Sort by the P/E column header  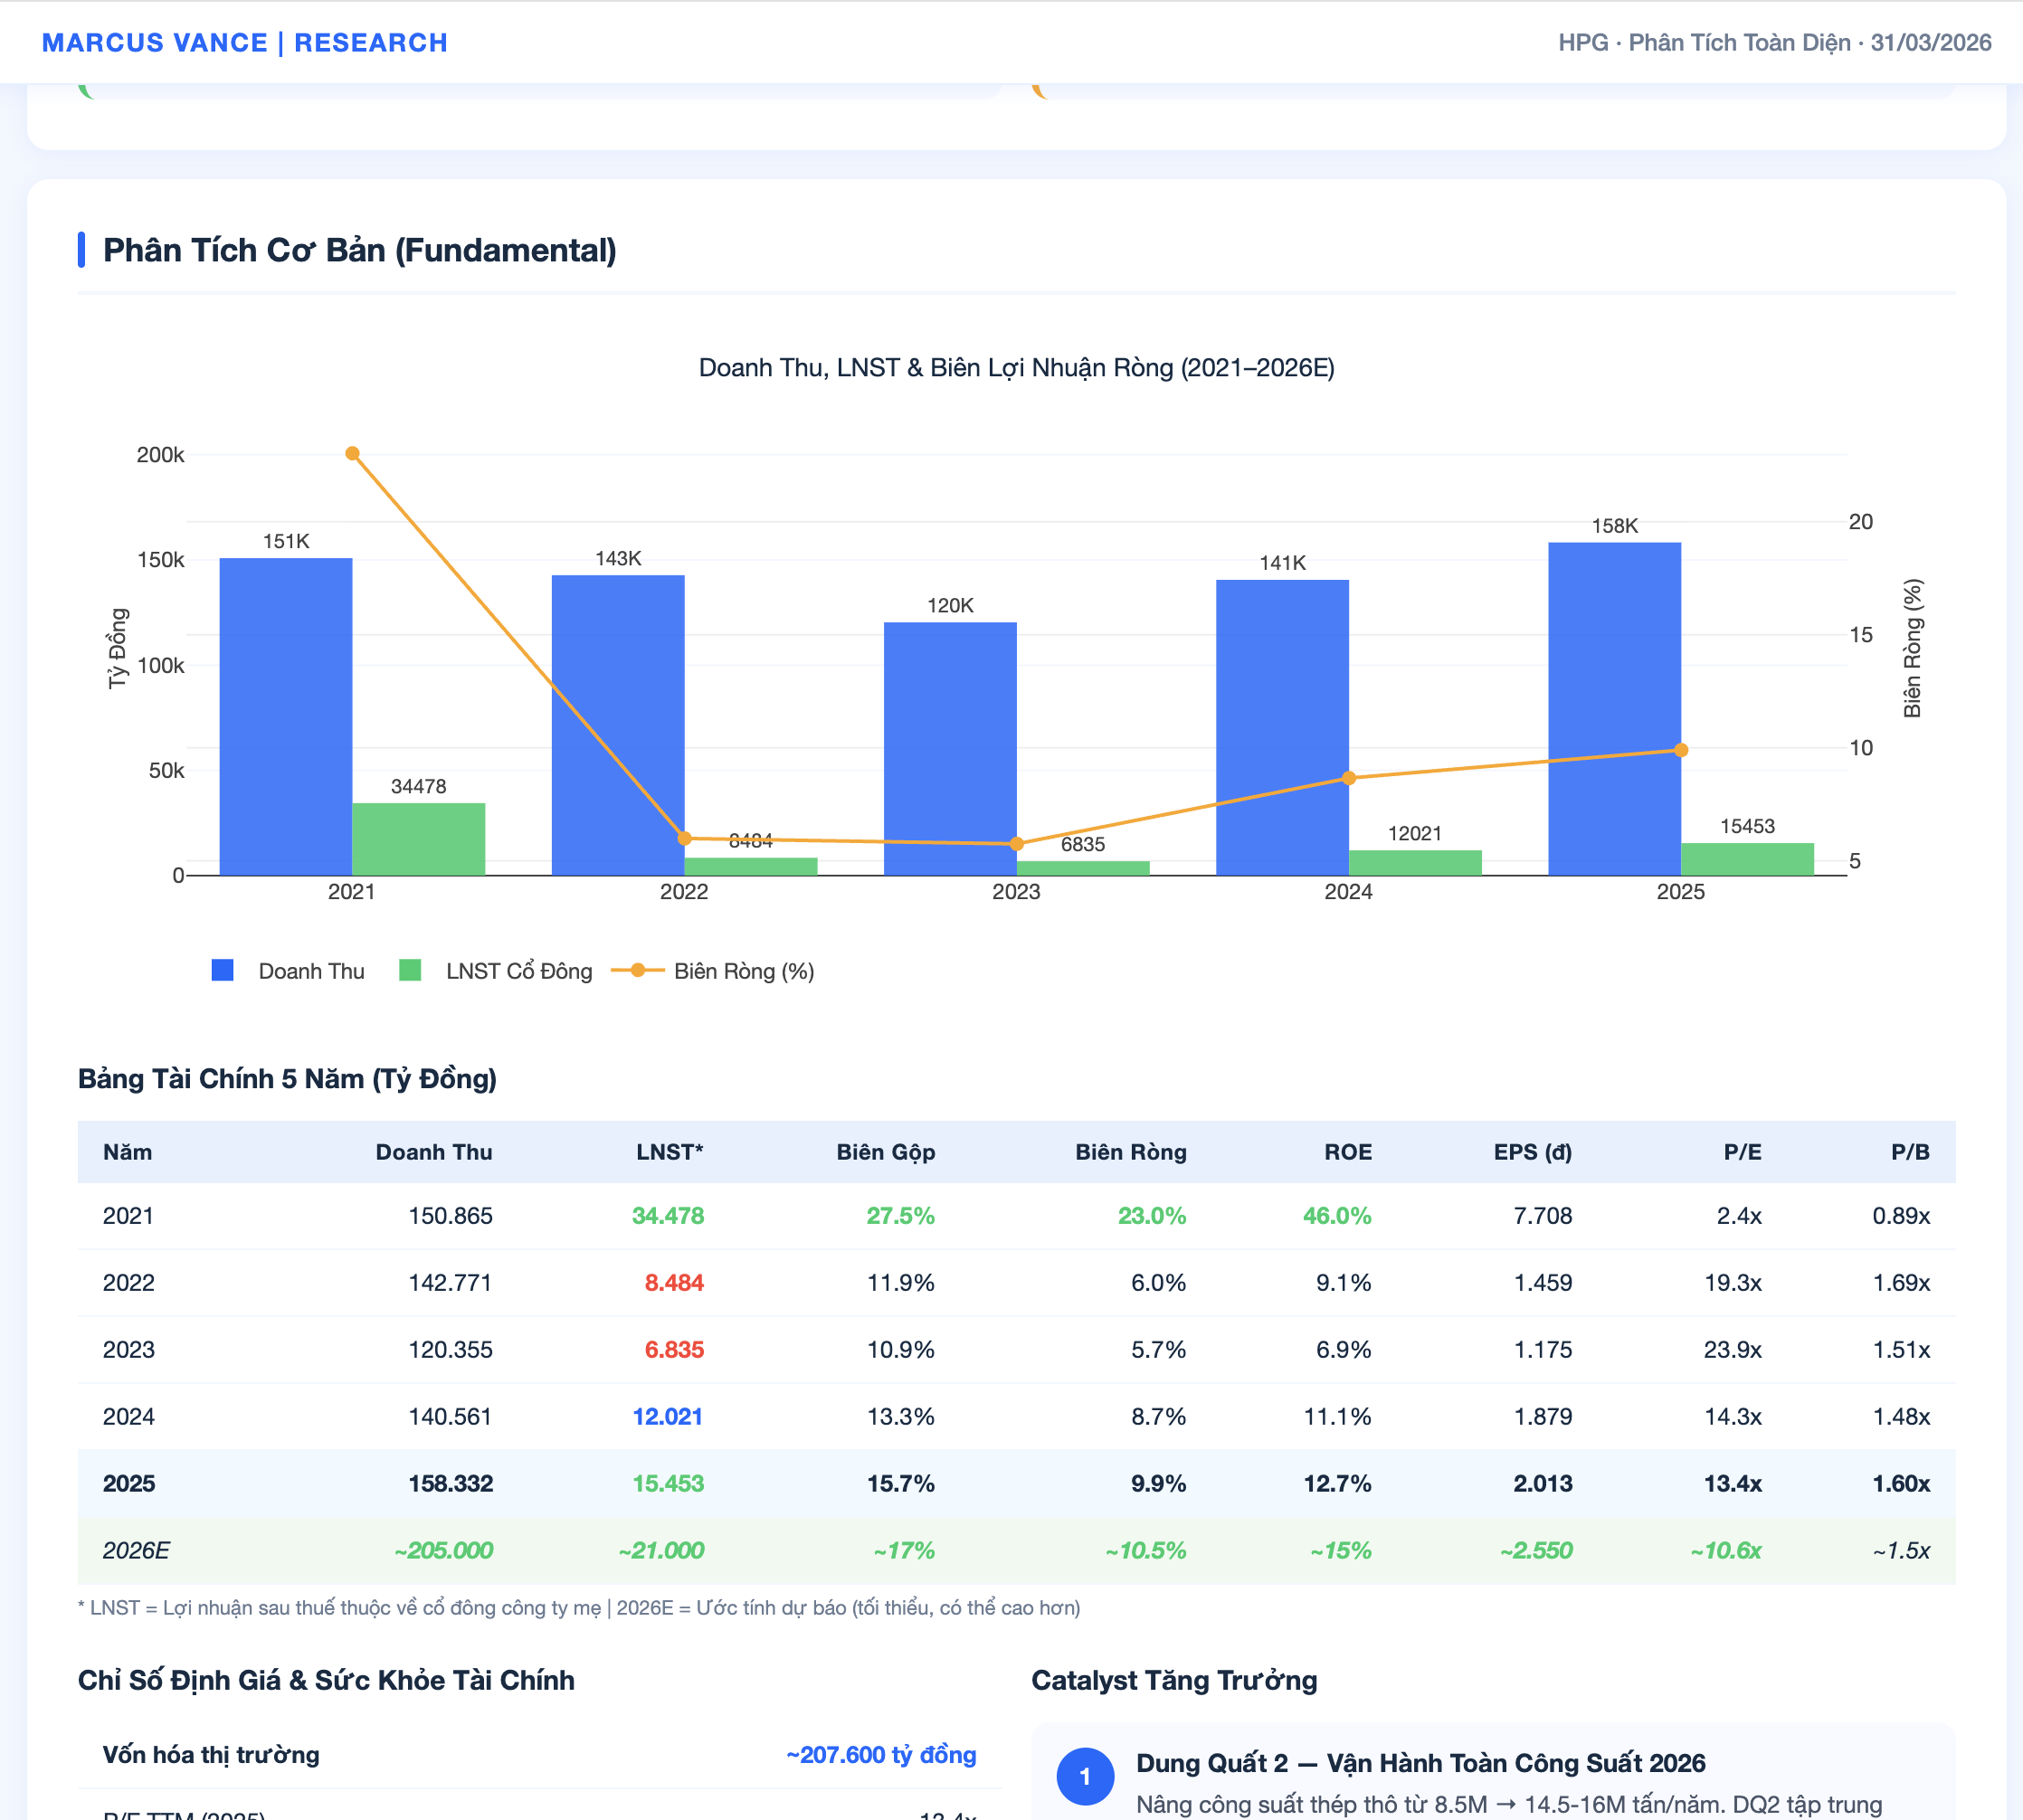click(1743, 1152)
